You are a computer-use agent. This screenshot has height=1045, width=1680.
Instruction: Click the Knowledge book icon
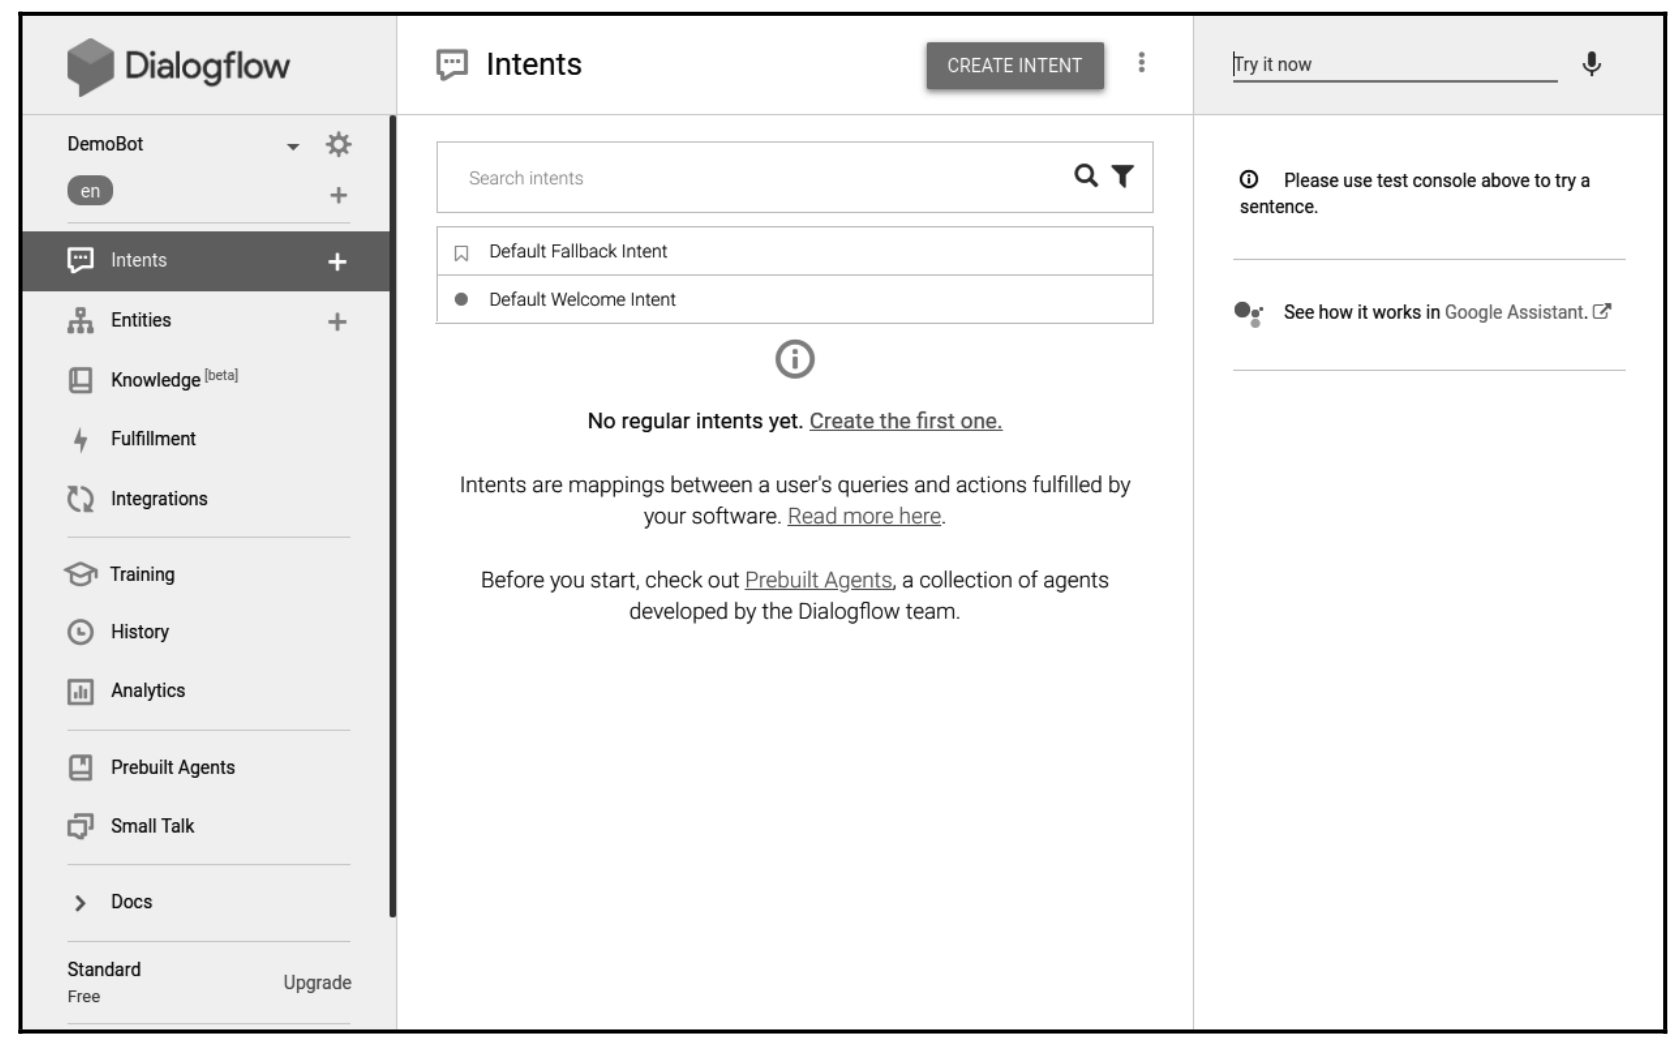pos(80,380)
